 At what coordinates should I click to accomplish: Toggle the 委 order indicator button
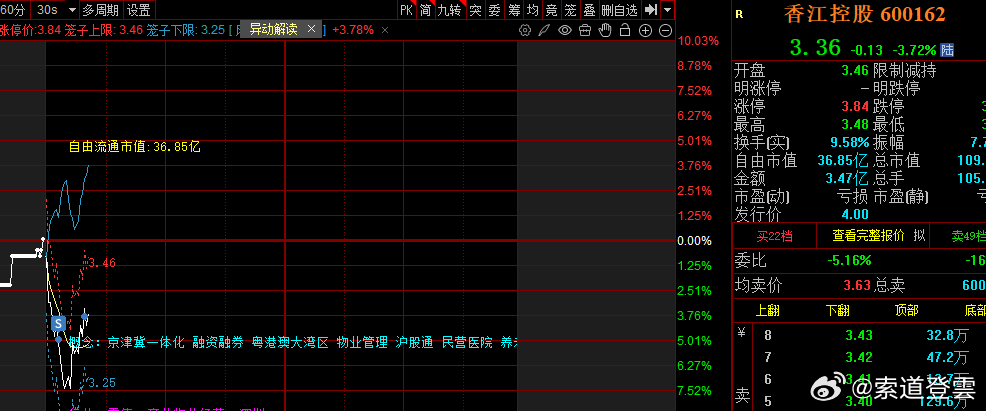point(495,10)
